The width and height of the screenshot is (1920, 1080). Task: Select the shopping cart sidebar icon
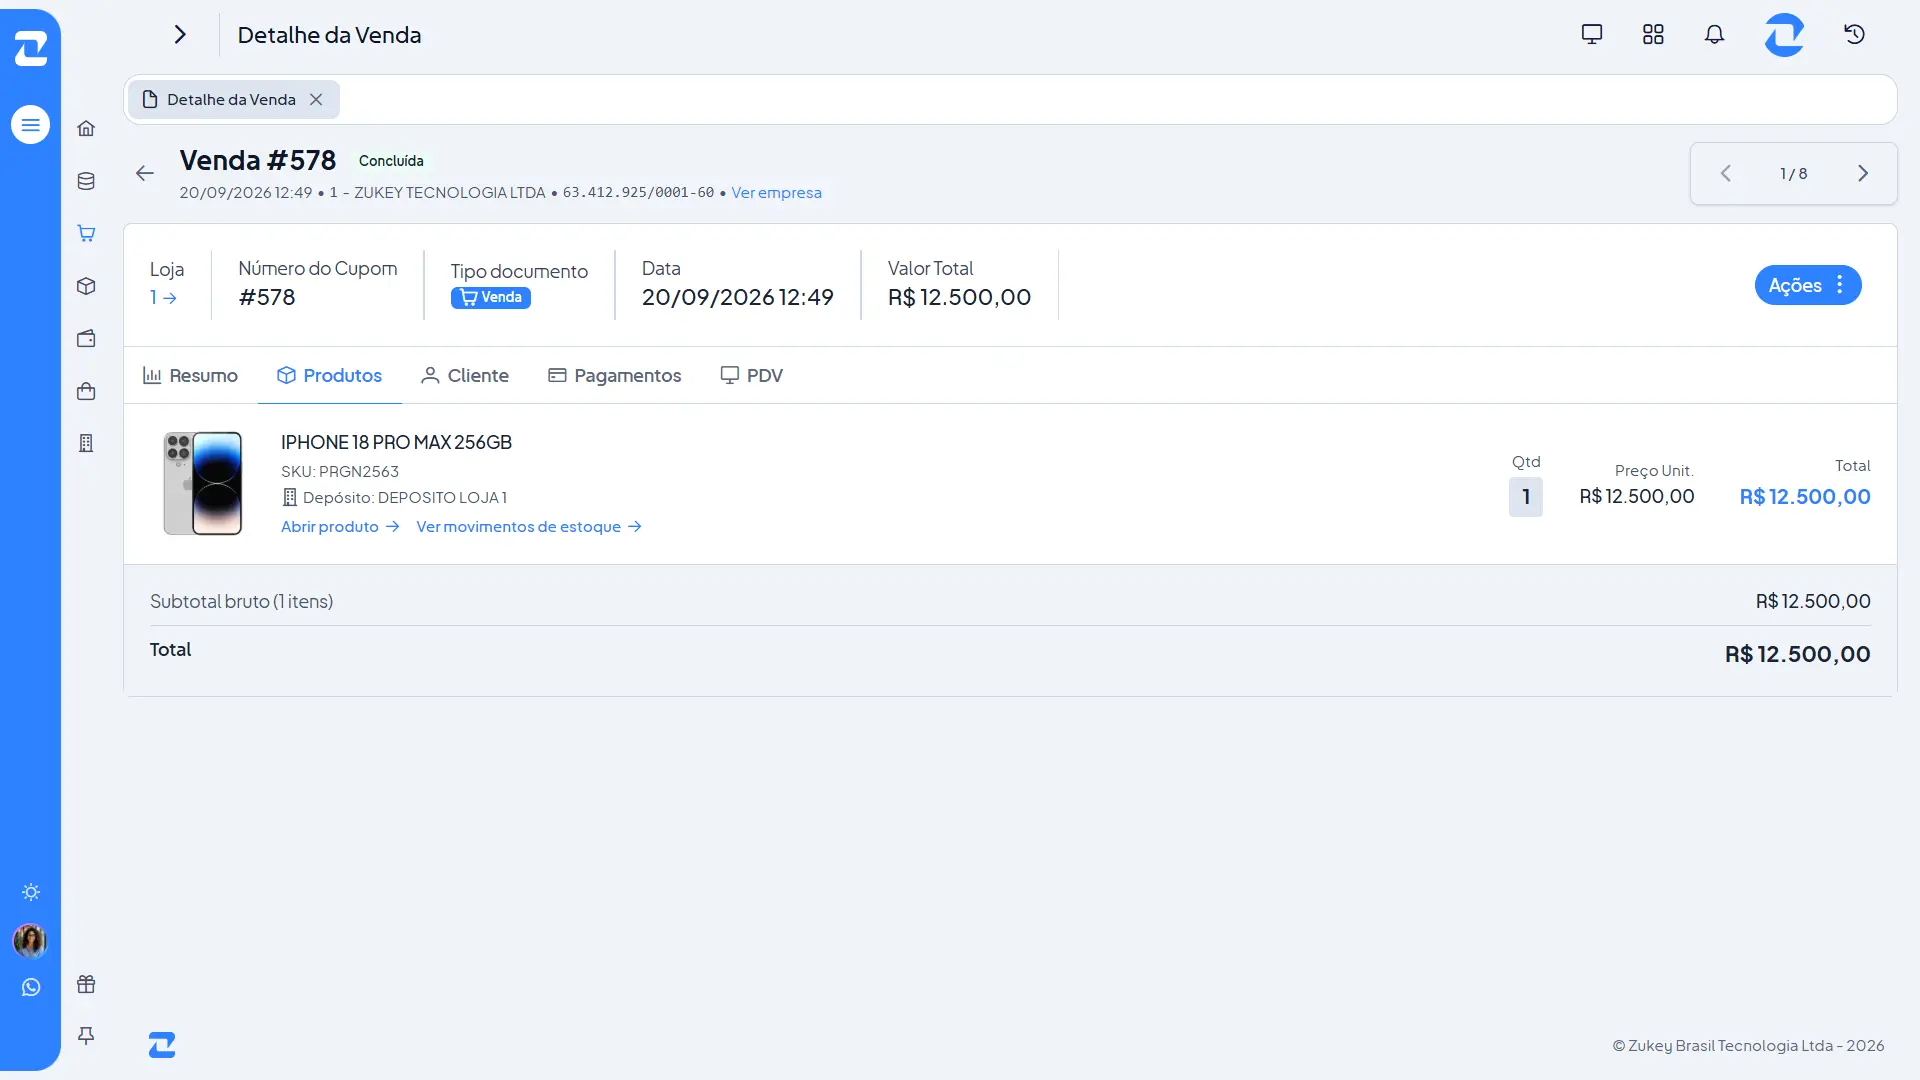tap(86, 233)
